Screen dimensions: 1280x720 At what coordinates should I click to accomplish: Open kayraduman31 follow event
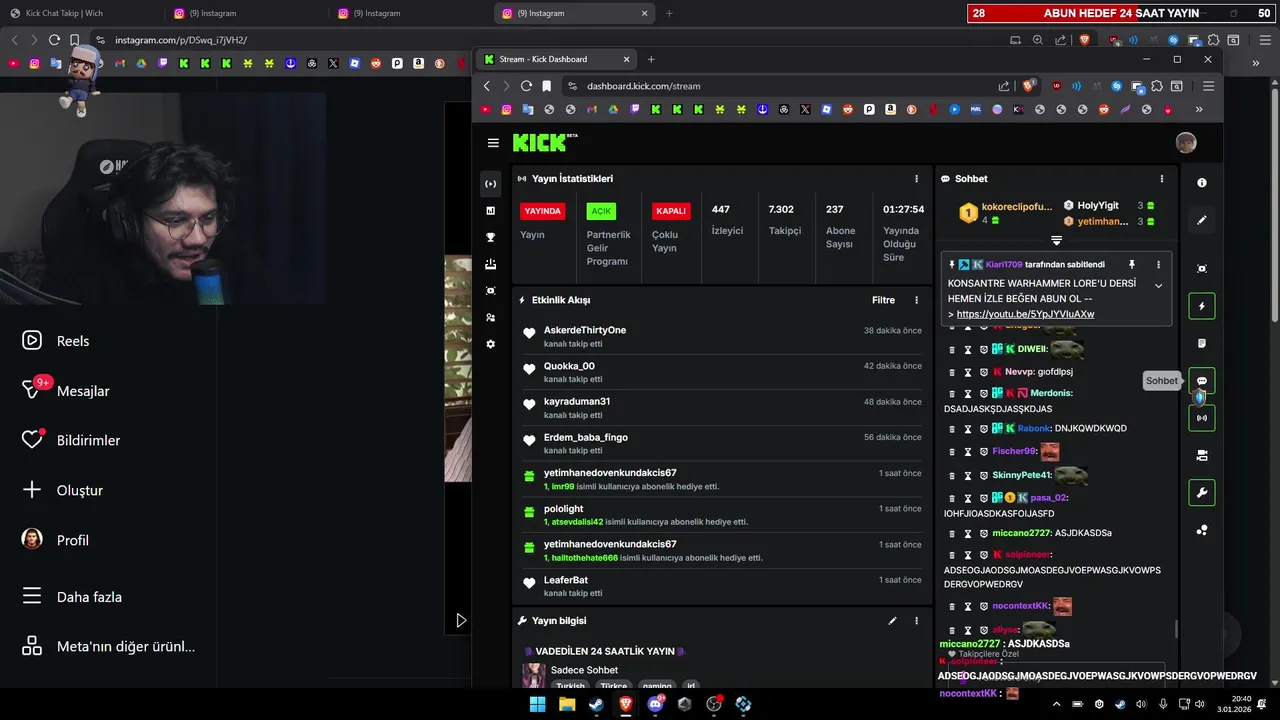point(720,408)
